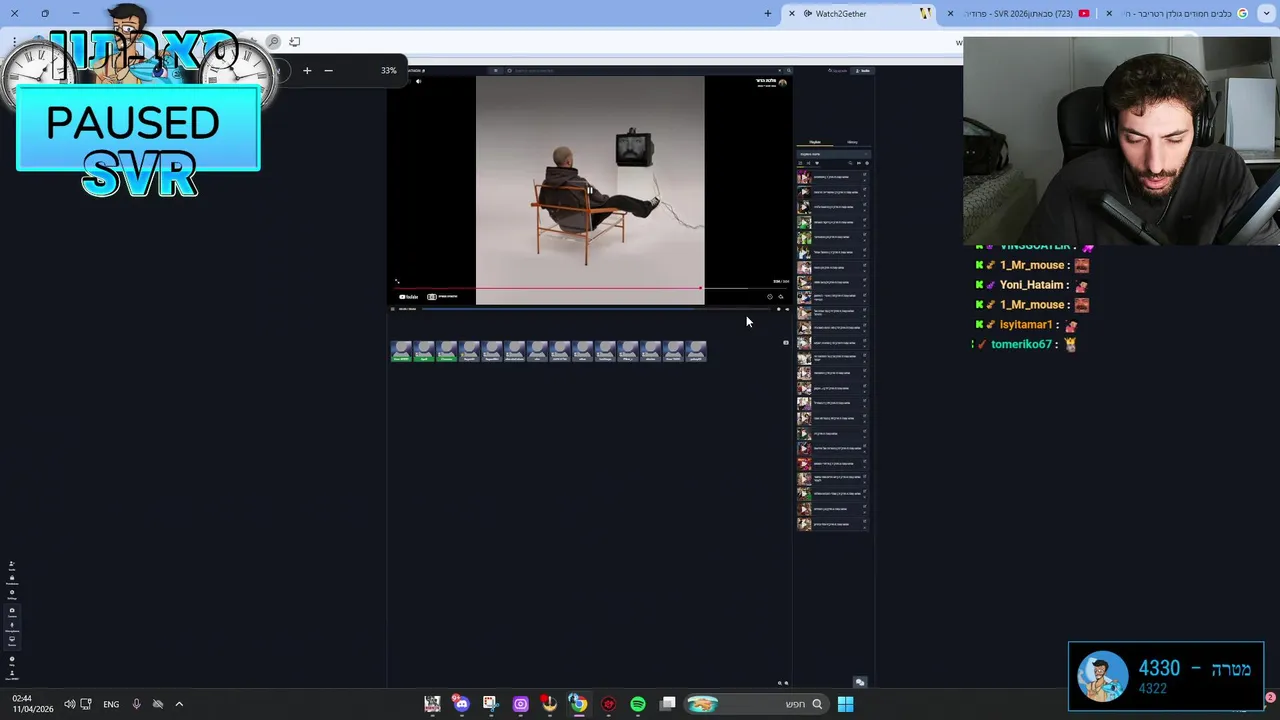Open the Snipping Tool taskbar icon
1280x720 pixels.
coord(490,704)
